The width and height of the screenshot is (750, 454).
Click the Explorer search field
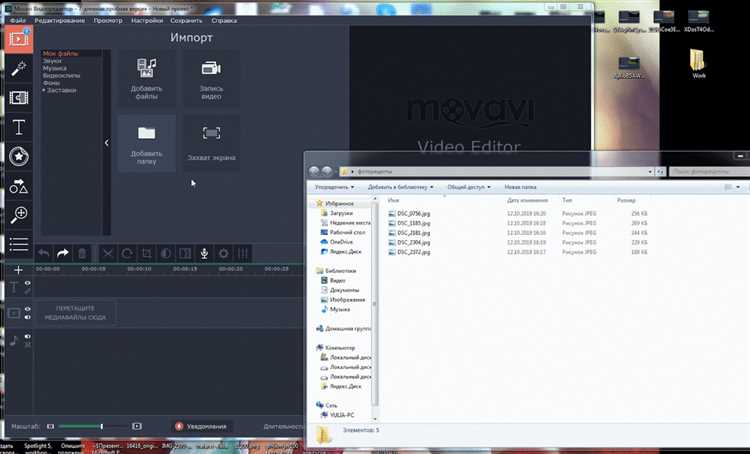tap(710, 171)
